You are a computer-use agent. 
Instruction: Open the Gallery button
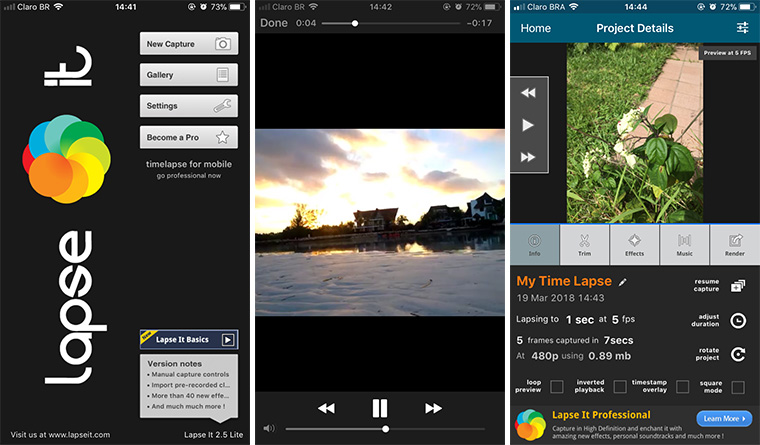click(x=189, y=75)
